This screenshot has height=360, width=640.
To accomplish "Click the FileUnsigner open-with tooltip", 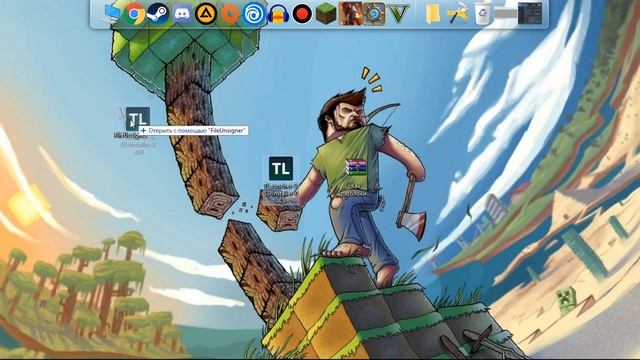I will 193,131.
